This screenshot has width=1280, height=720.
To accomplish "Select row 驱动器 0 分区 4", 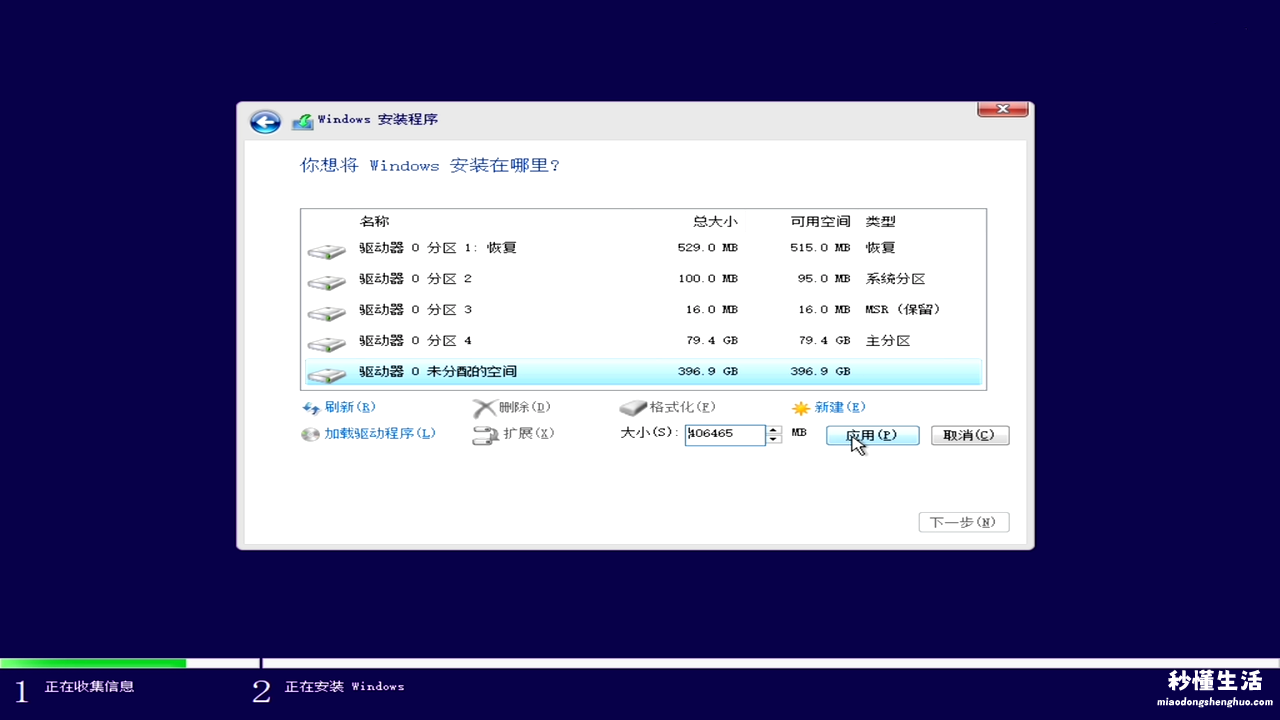I will pyautogui.click(x=643, y=341).
